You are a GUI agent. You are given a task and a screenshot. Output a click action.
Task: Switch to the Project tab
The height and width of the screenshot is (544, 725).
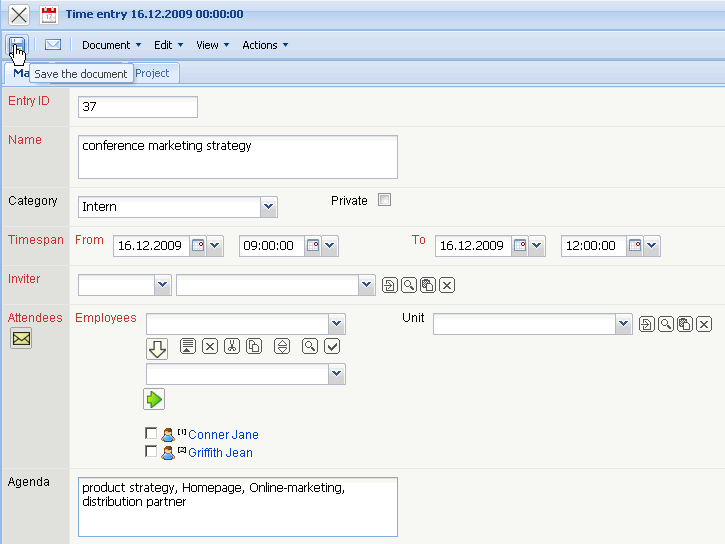(153, 73)
